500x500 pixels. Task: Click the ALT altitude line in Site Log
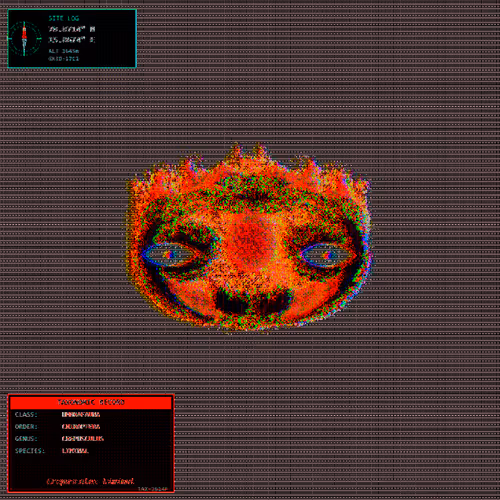pos(64,51)
